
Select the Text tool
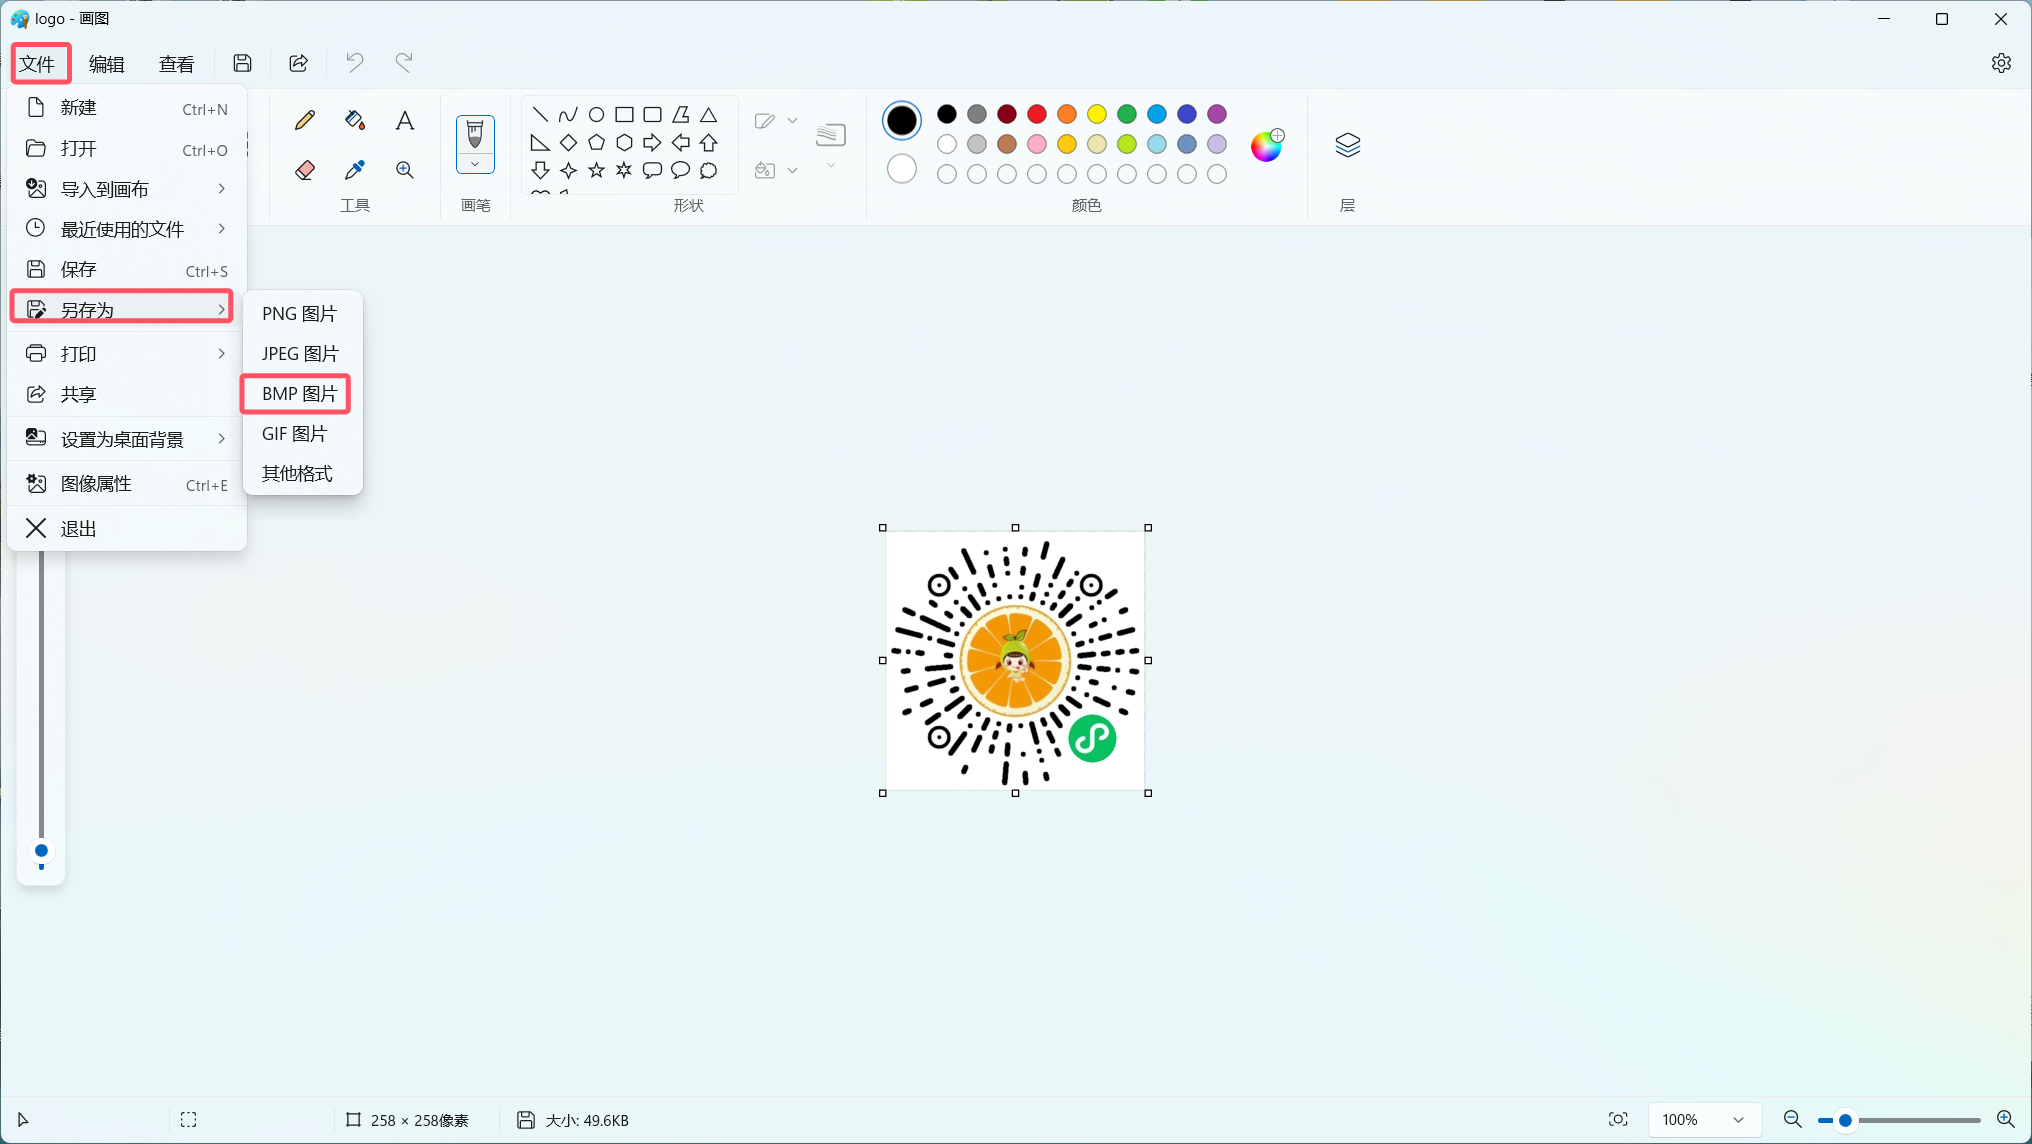click(x=405, y=121)
